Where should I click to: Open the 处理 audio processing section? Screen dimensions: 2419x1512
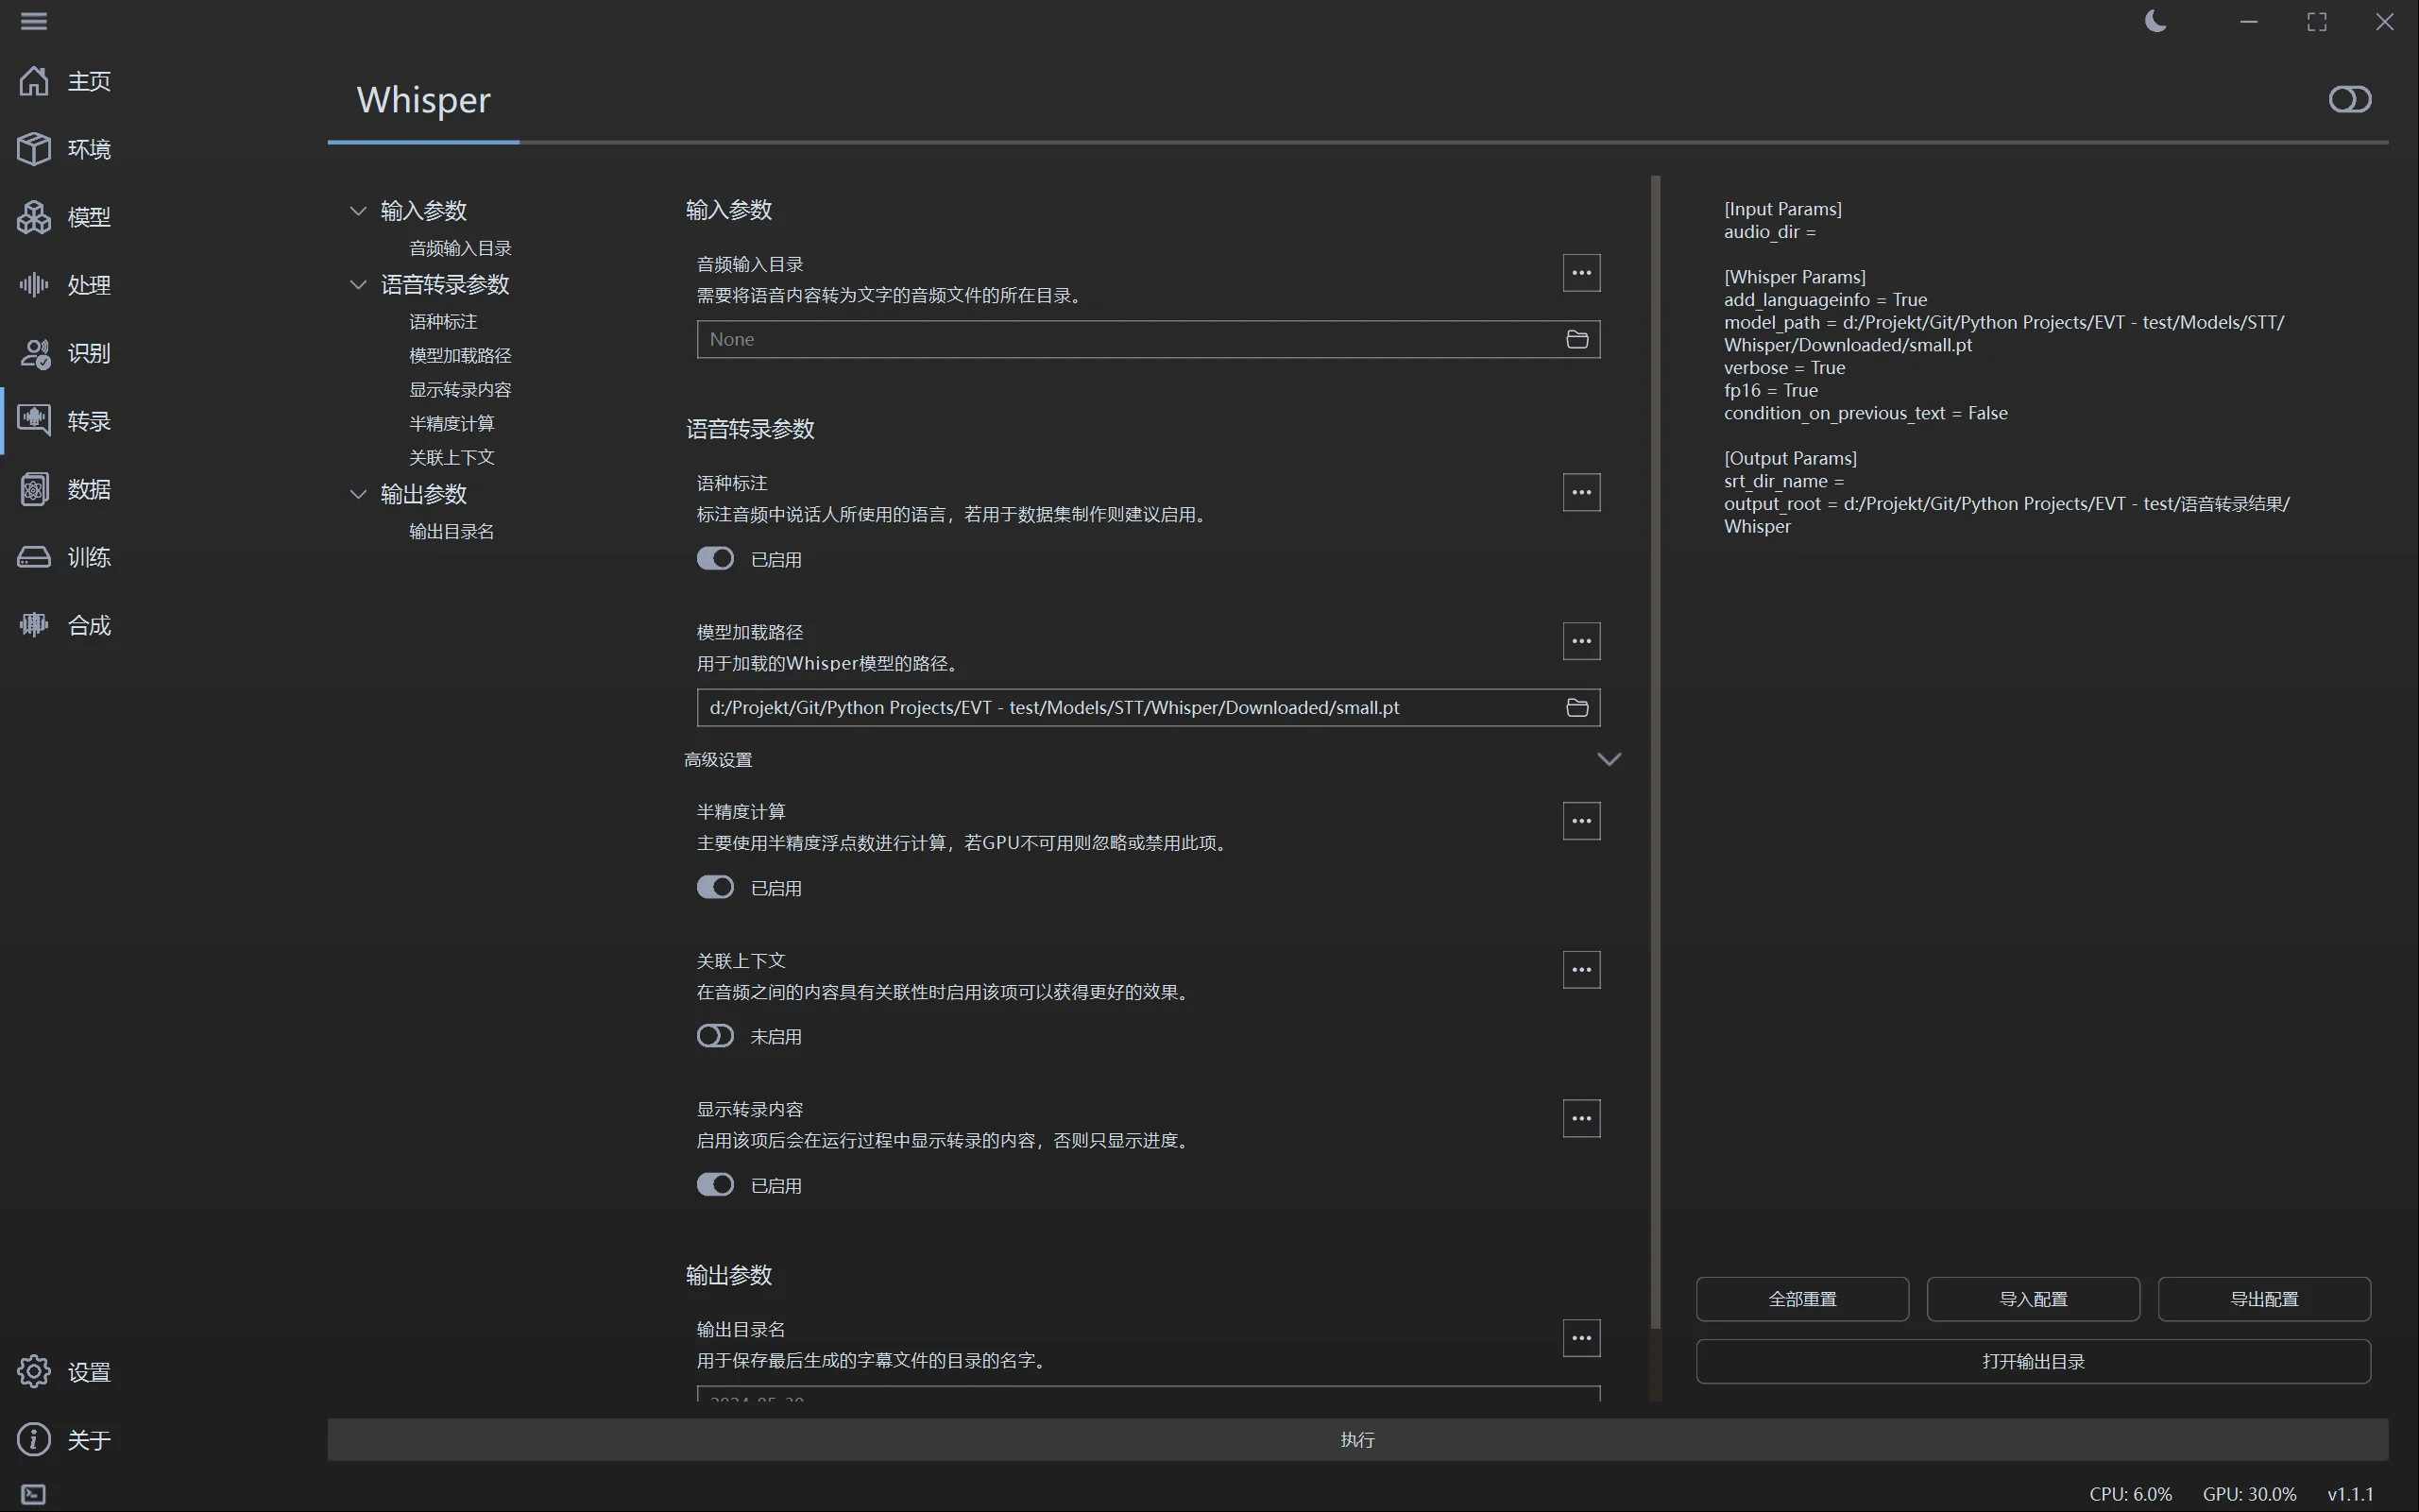pyautogui.click(x=65, y=285)
